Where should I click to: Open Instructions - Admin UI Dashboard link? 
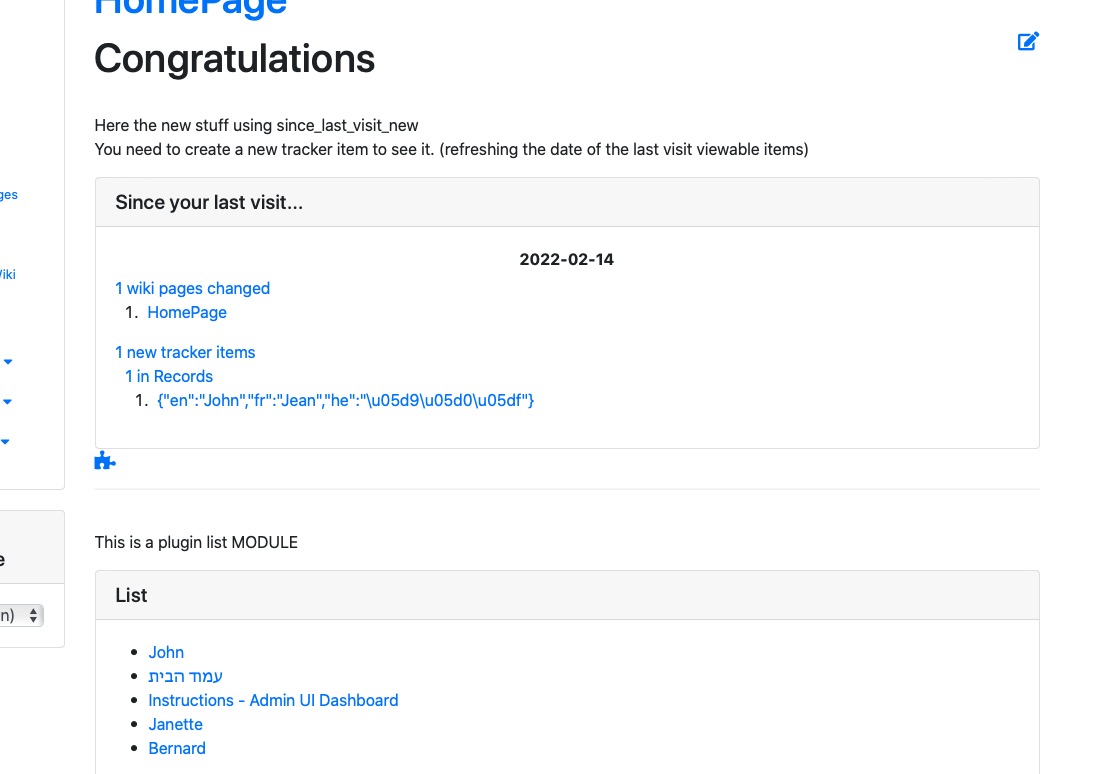pos(273,701)
